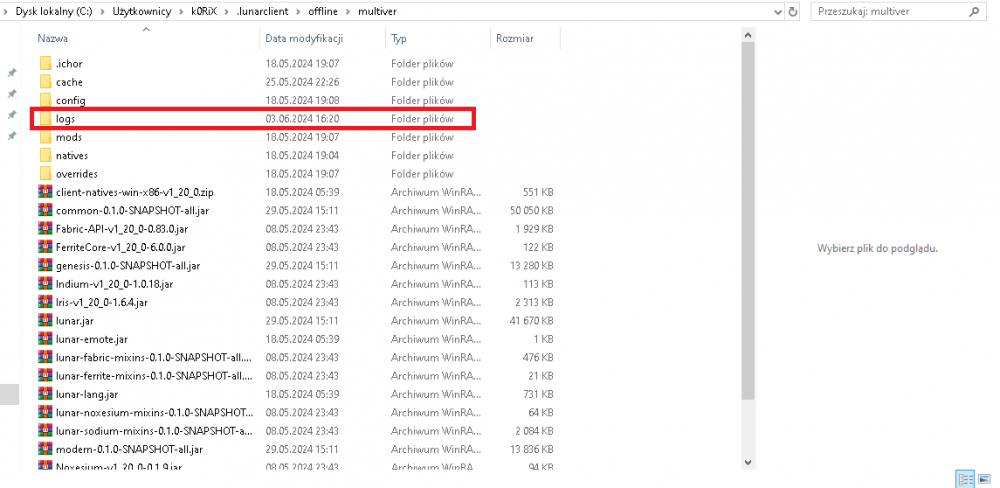The height and width of the screenshot is (488, 1000).
Task: Switch to the details view icon
Action: tap(965, 479)
